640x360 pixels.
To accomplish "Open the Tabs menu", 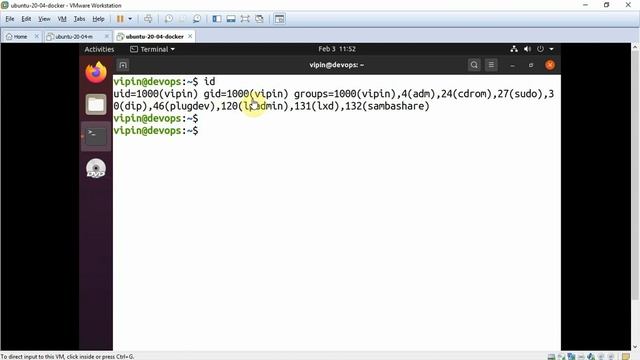I will pos(79,19).
